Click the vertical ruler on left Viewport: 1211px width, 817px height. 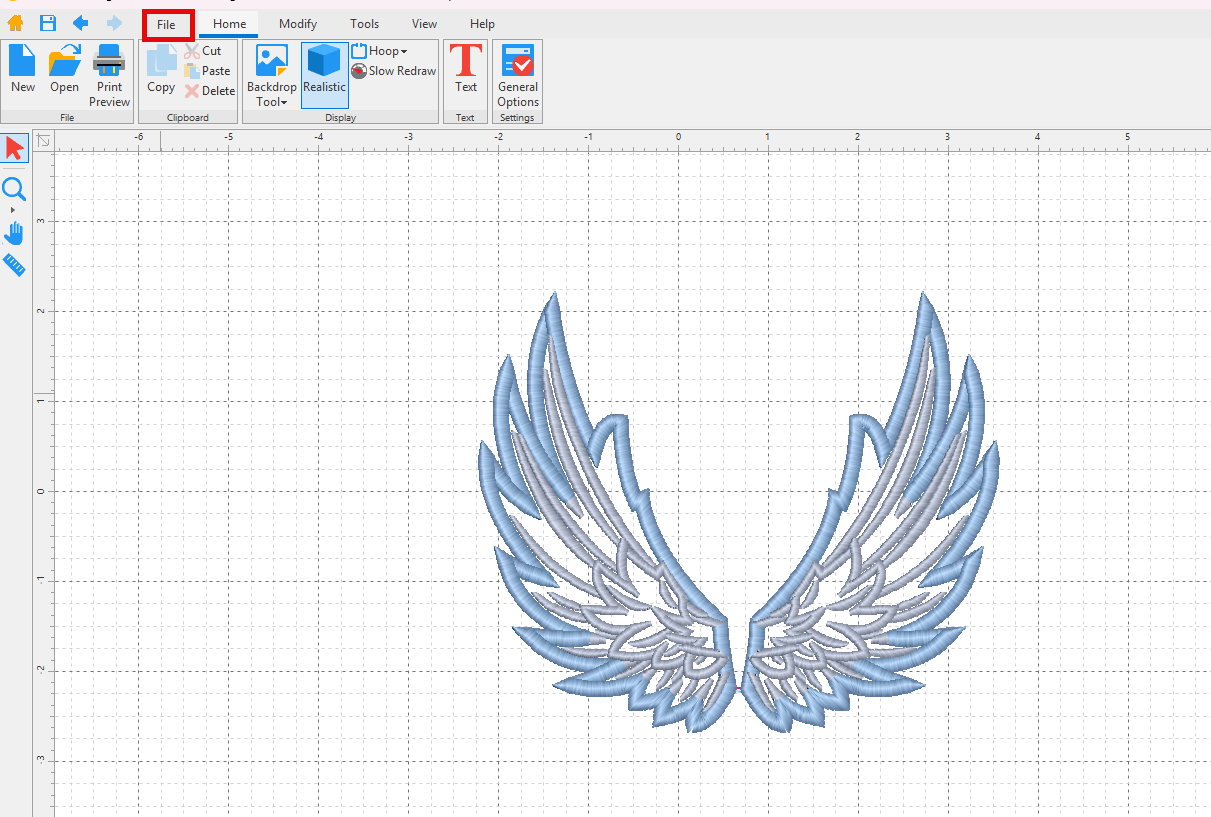43,484
